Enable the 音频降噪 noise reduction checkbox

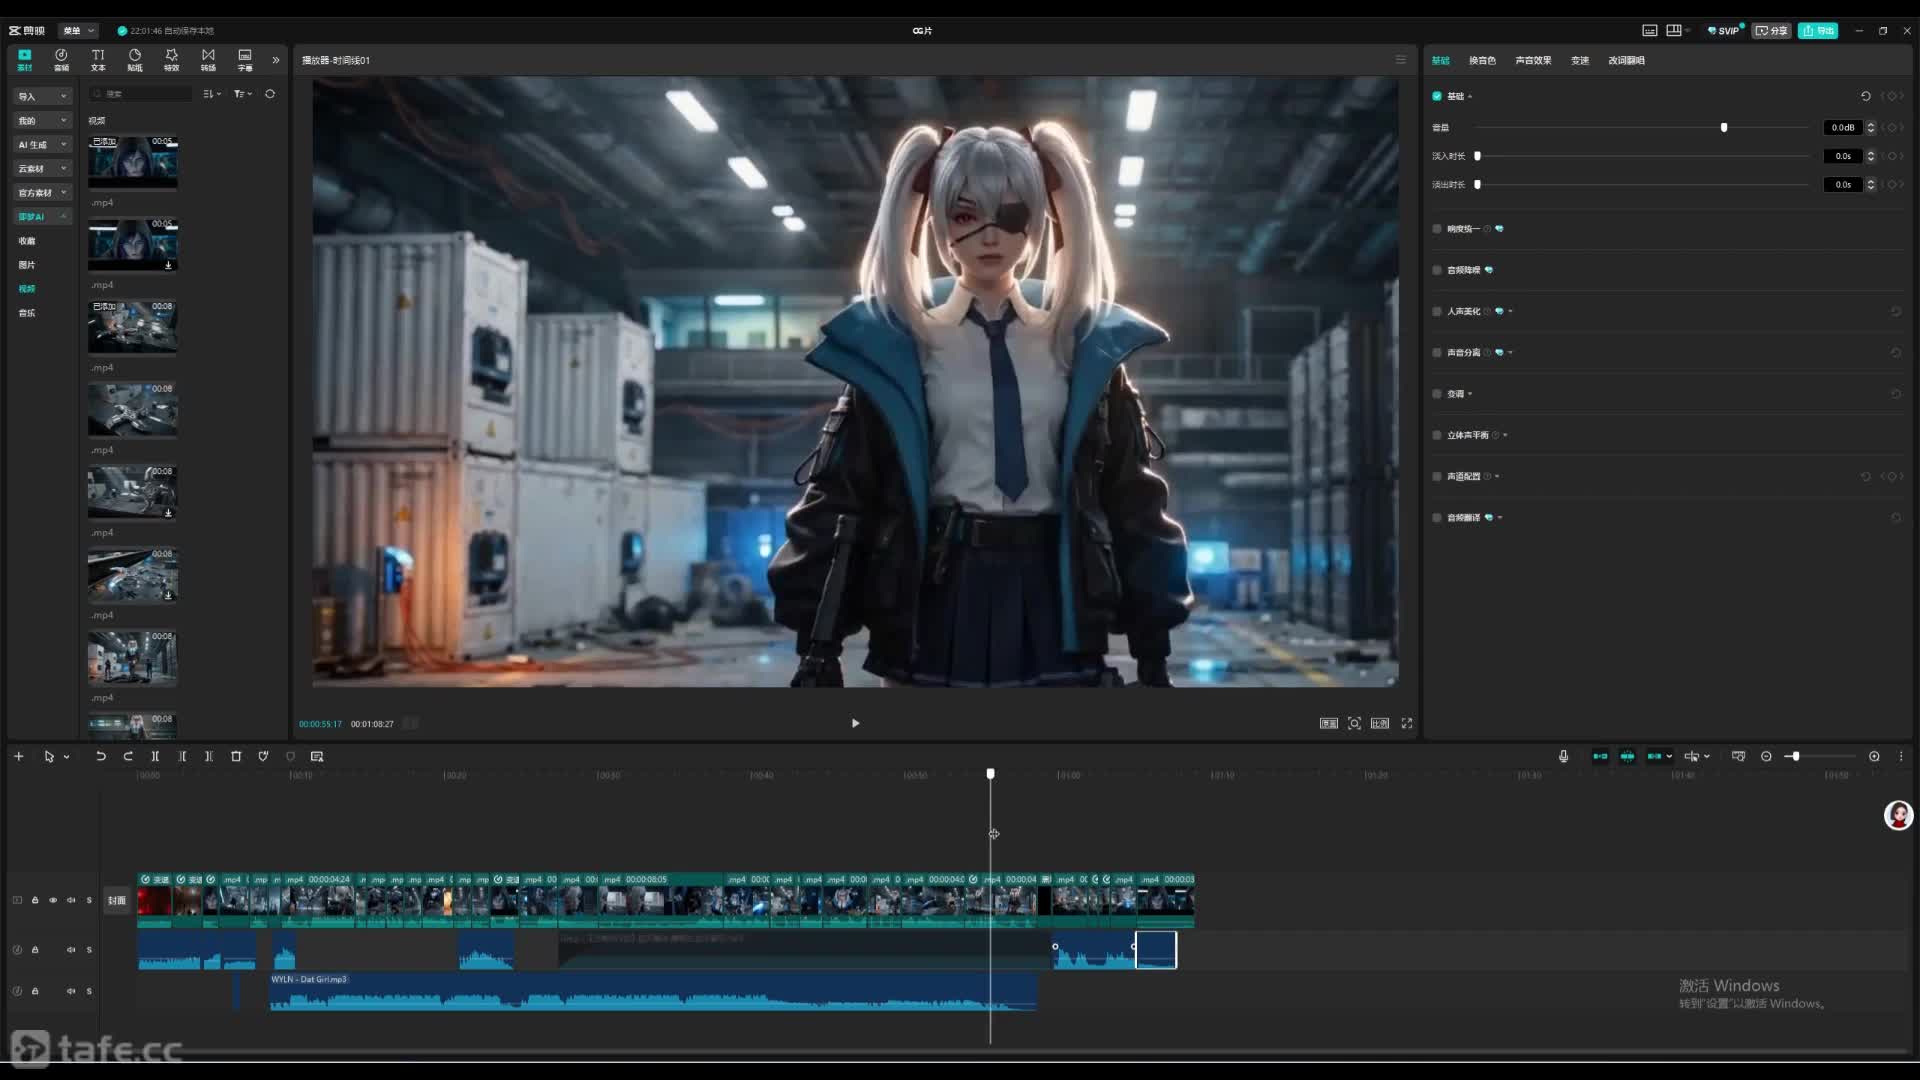click(1437, 270)
